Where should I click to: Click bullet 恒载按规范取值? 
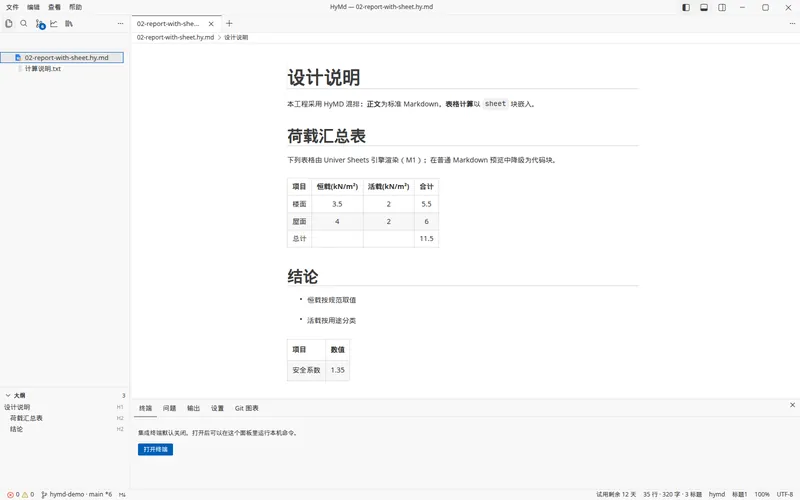tap(332, 300)
